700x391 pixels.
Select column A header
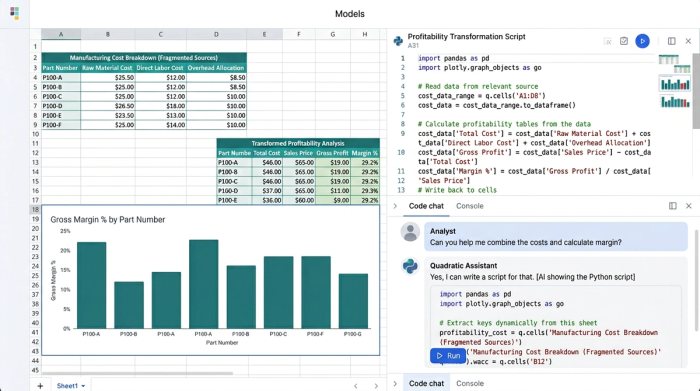click(x=61, y=34)
